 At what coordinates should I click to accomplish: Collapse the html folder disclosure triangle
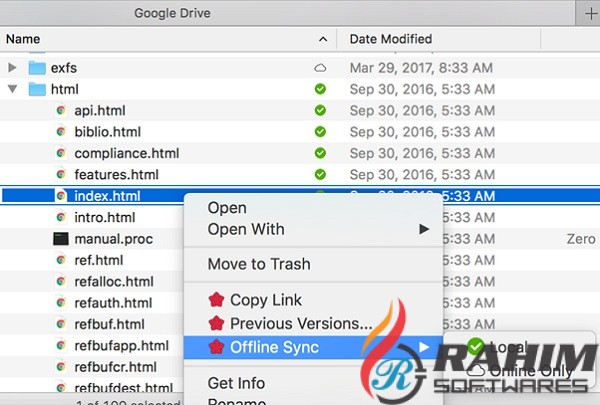pos(12,89)
